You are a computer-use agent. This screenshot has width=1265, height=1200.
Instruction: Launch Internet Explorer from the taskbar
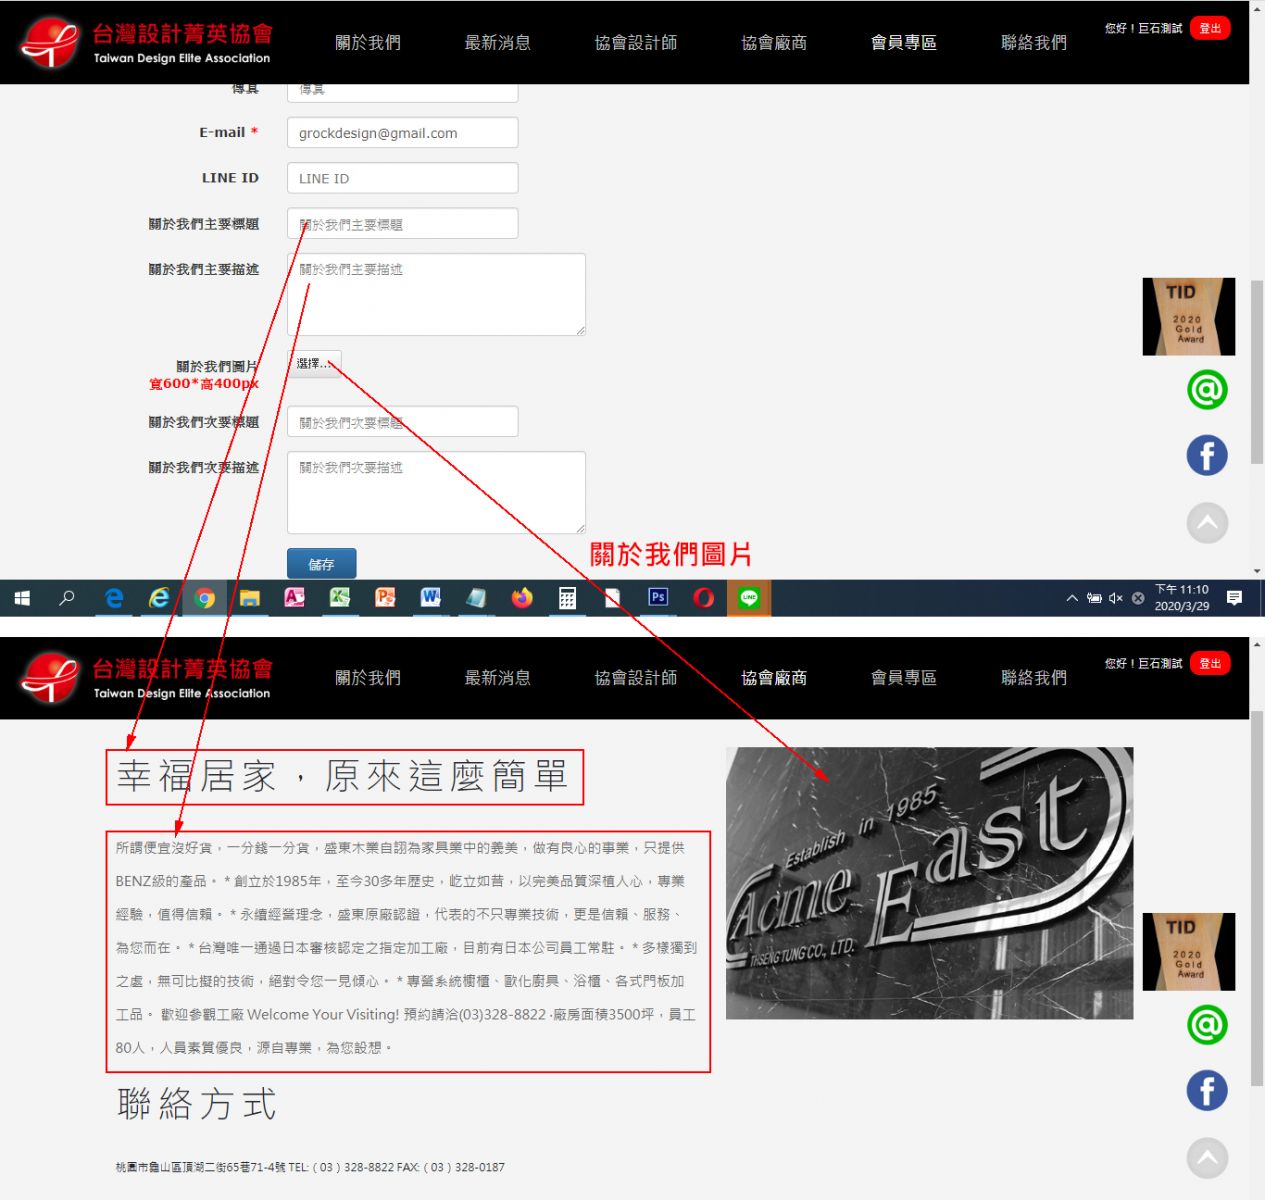(x=159, y=598)
